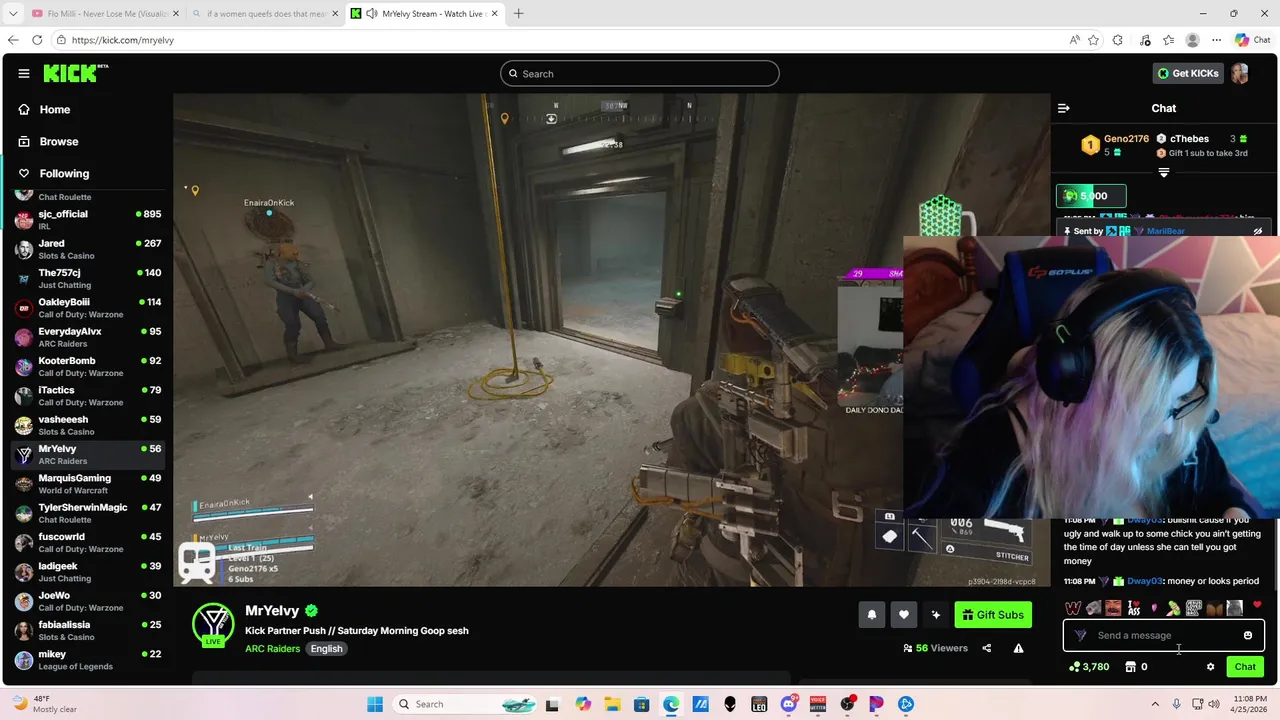
Task: Share the stream via share icon
Action: pyautogui.click(x=987, y=648)
